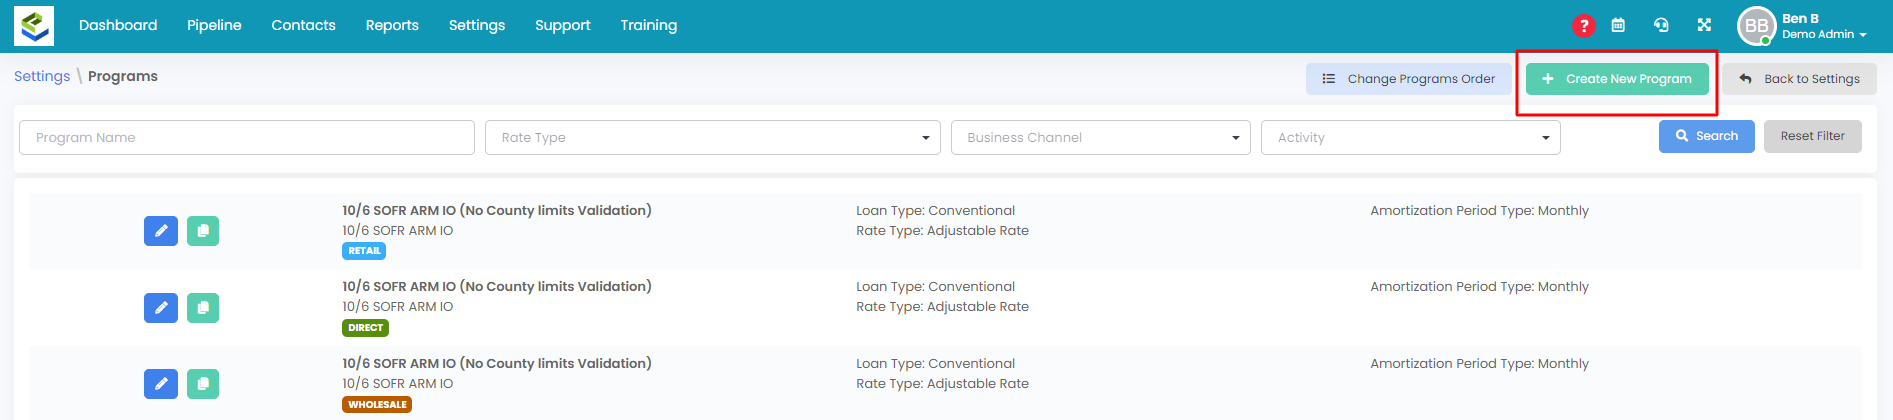Copy the WHOLESALE program using green icon
1893x420 pixels.
[x=203, y=384]
